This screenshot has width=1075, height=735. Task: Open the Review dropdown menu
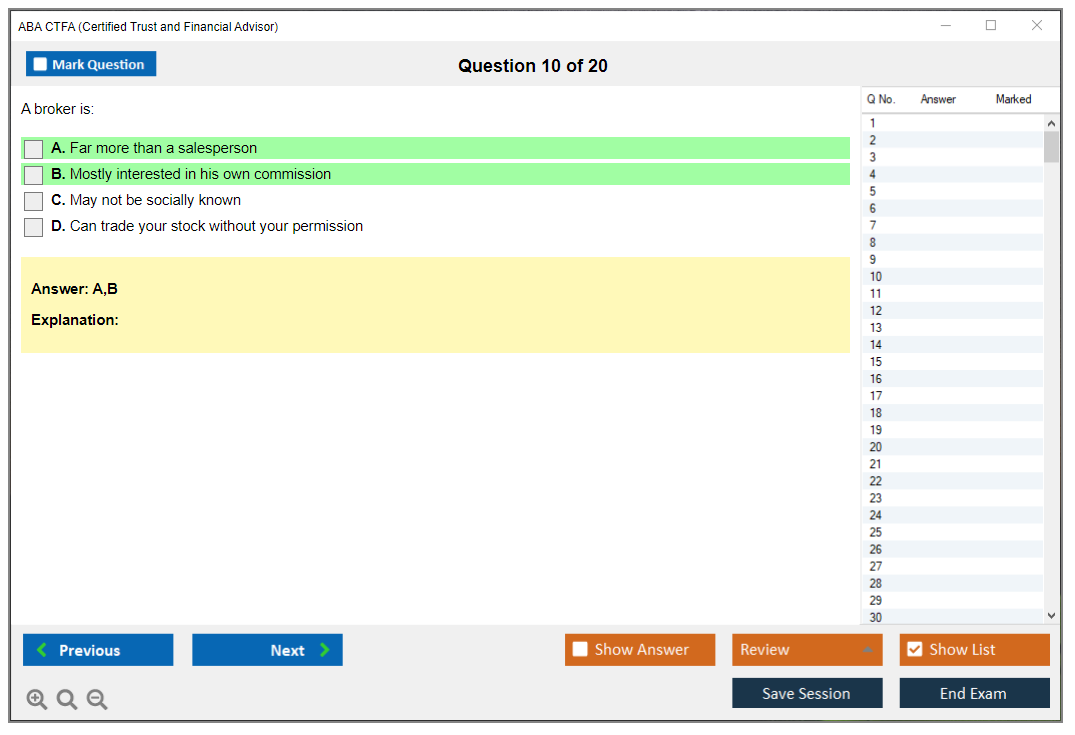point(806,650)
